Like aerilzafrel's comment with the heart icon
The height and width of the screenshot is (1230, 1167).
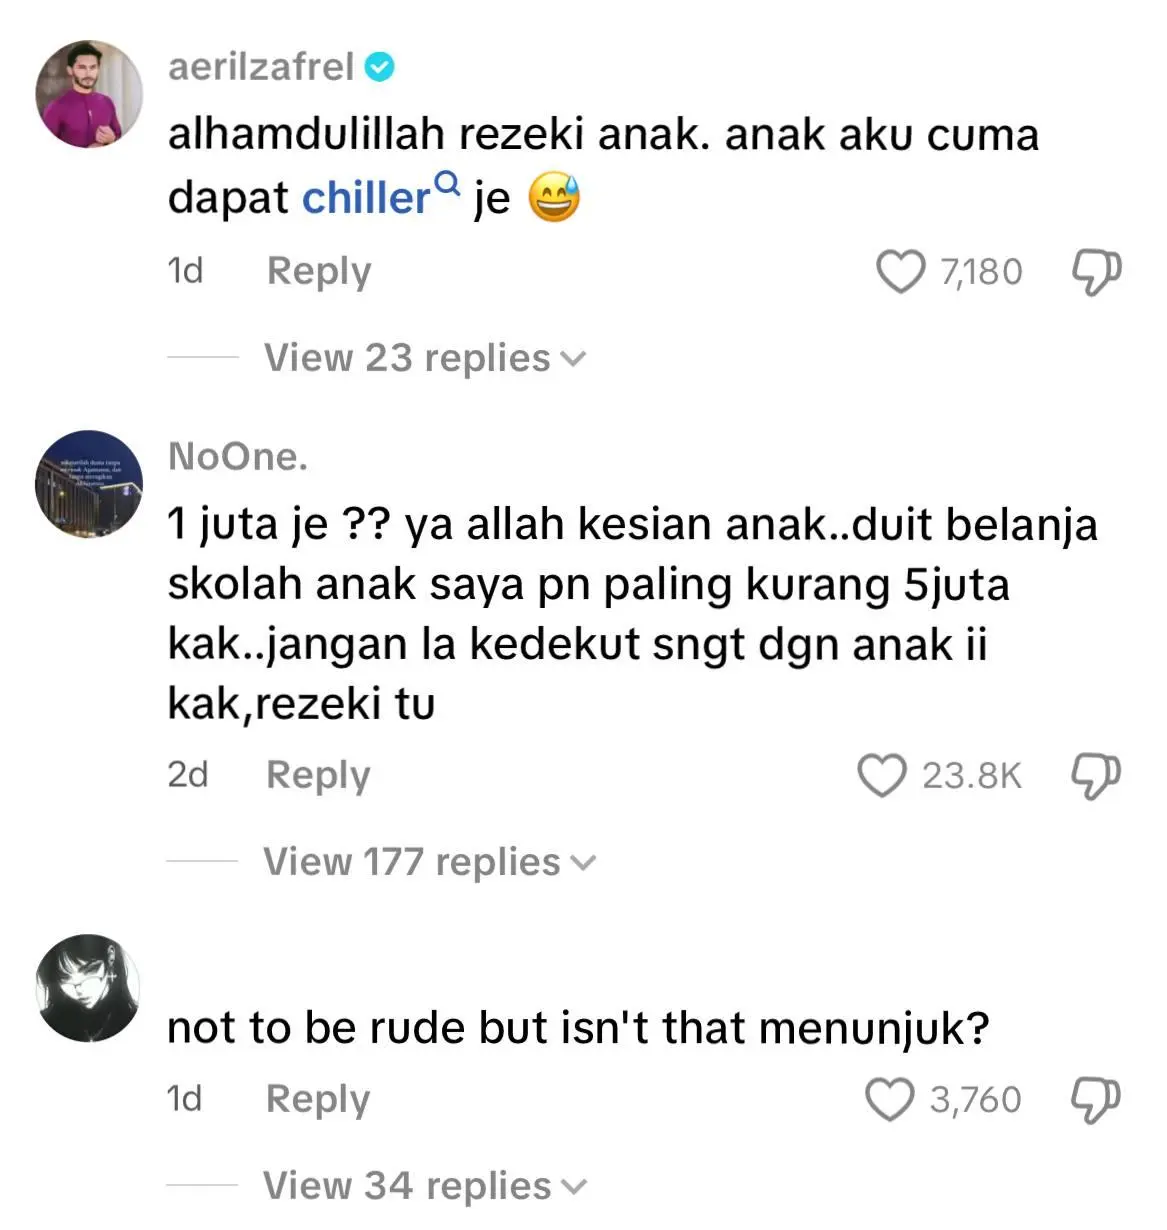coord(901,271)
